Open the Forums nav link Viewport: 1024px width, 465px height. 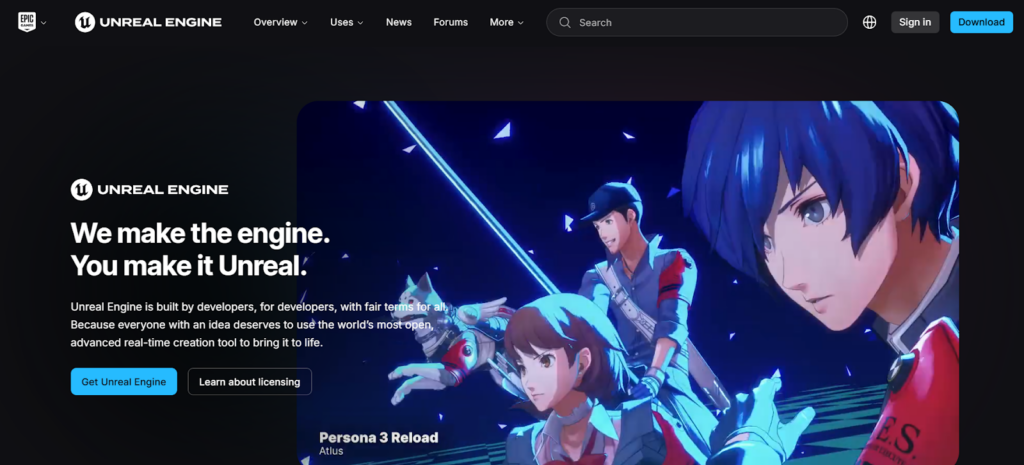(x=450, y=22)
